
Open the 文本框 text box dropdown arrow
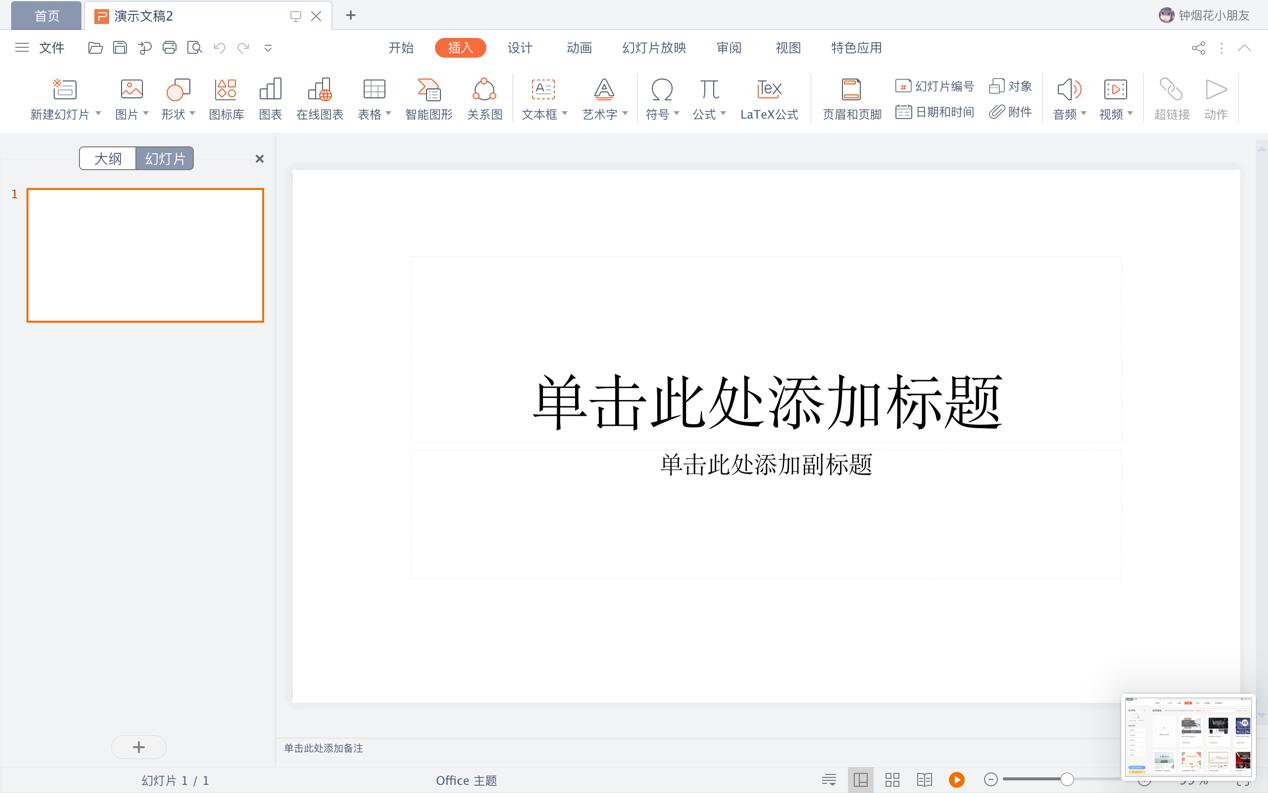pos(566,113)
